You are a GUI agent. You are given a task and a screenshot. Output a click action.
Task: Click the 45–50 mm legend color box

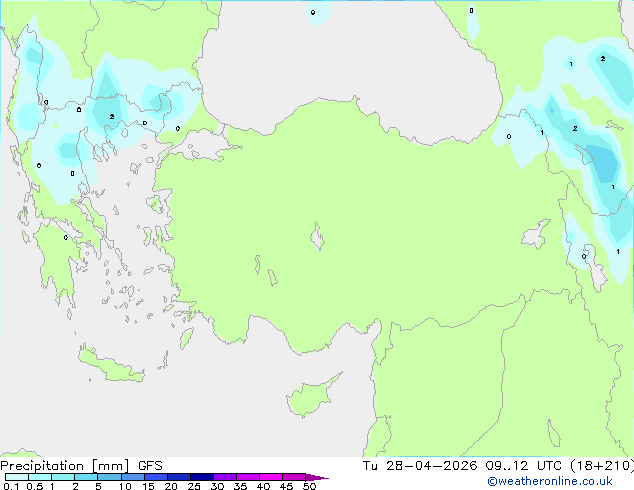pos(294,477)
